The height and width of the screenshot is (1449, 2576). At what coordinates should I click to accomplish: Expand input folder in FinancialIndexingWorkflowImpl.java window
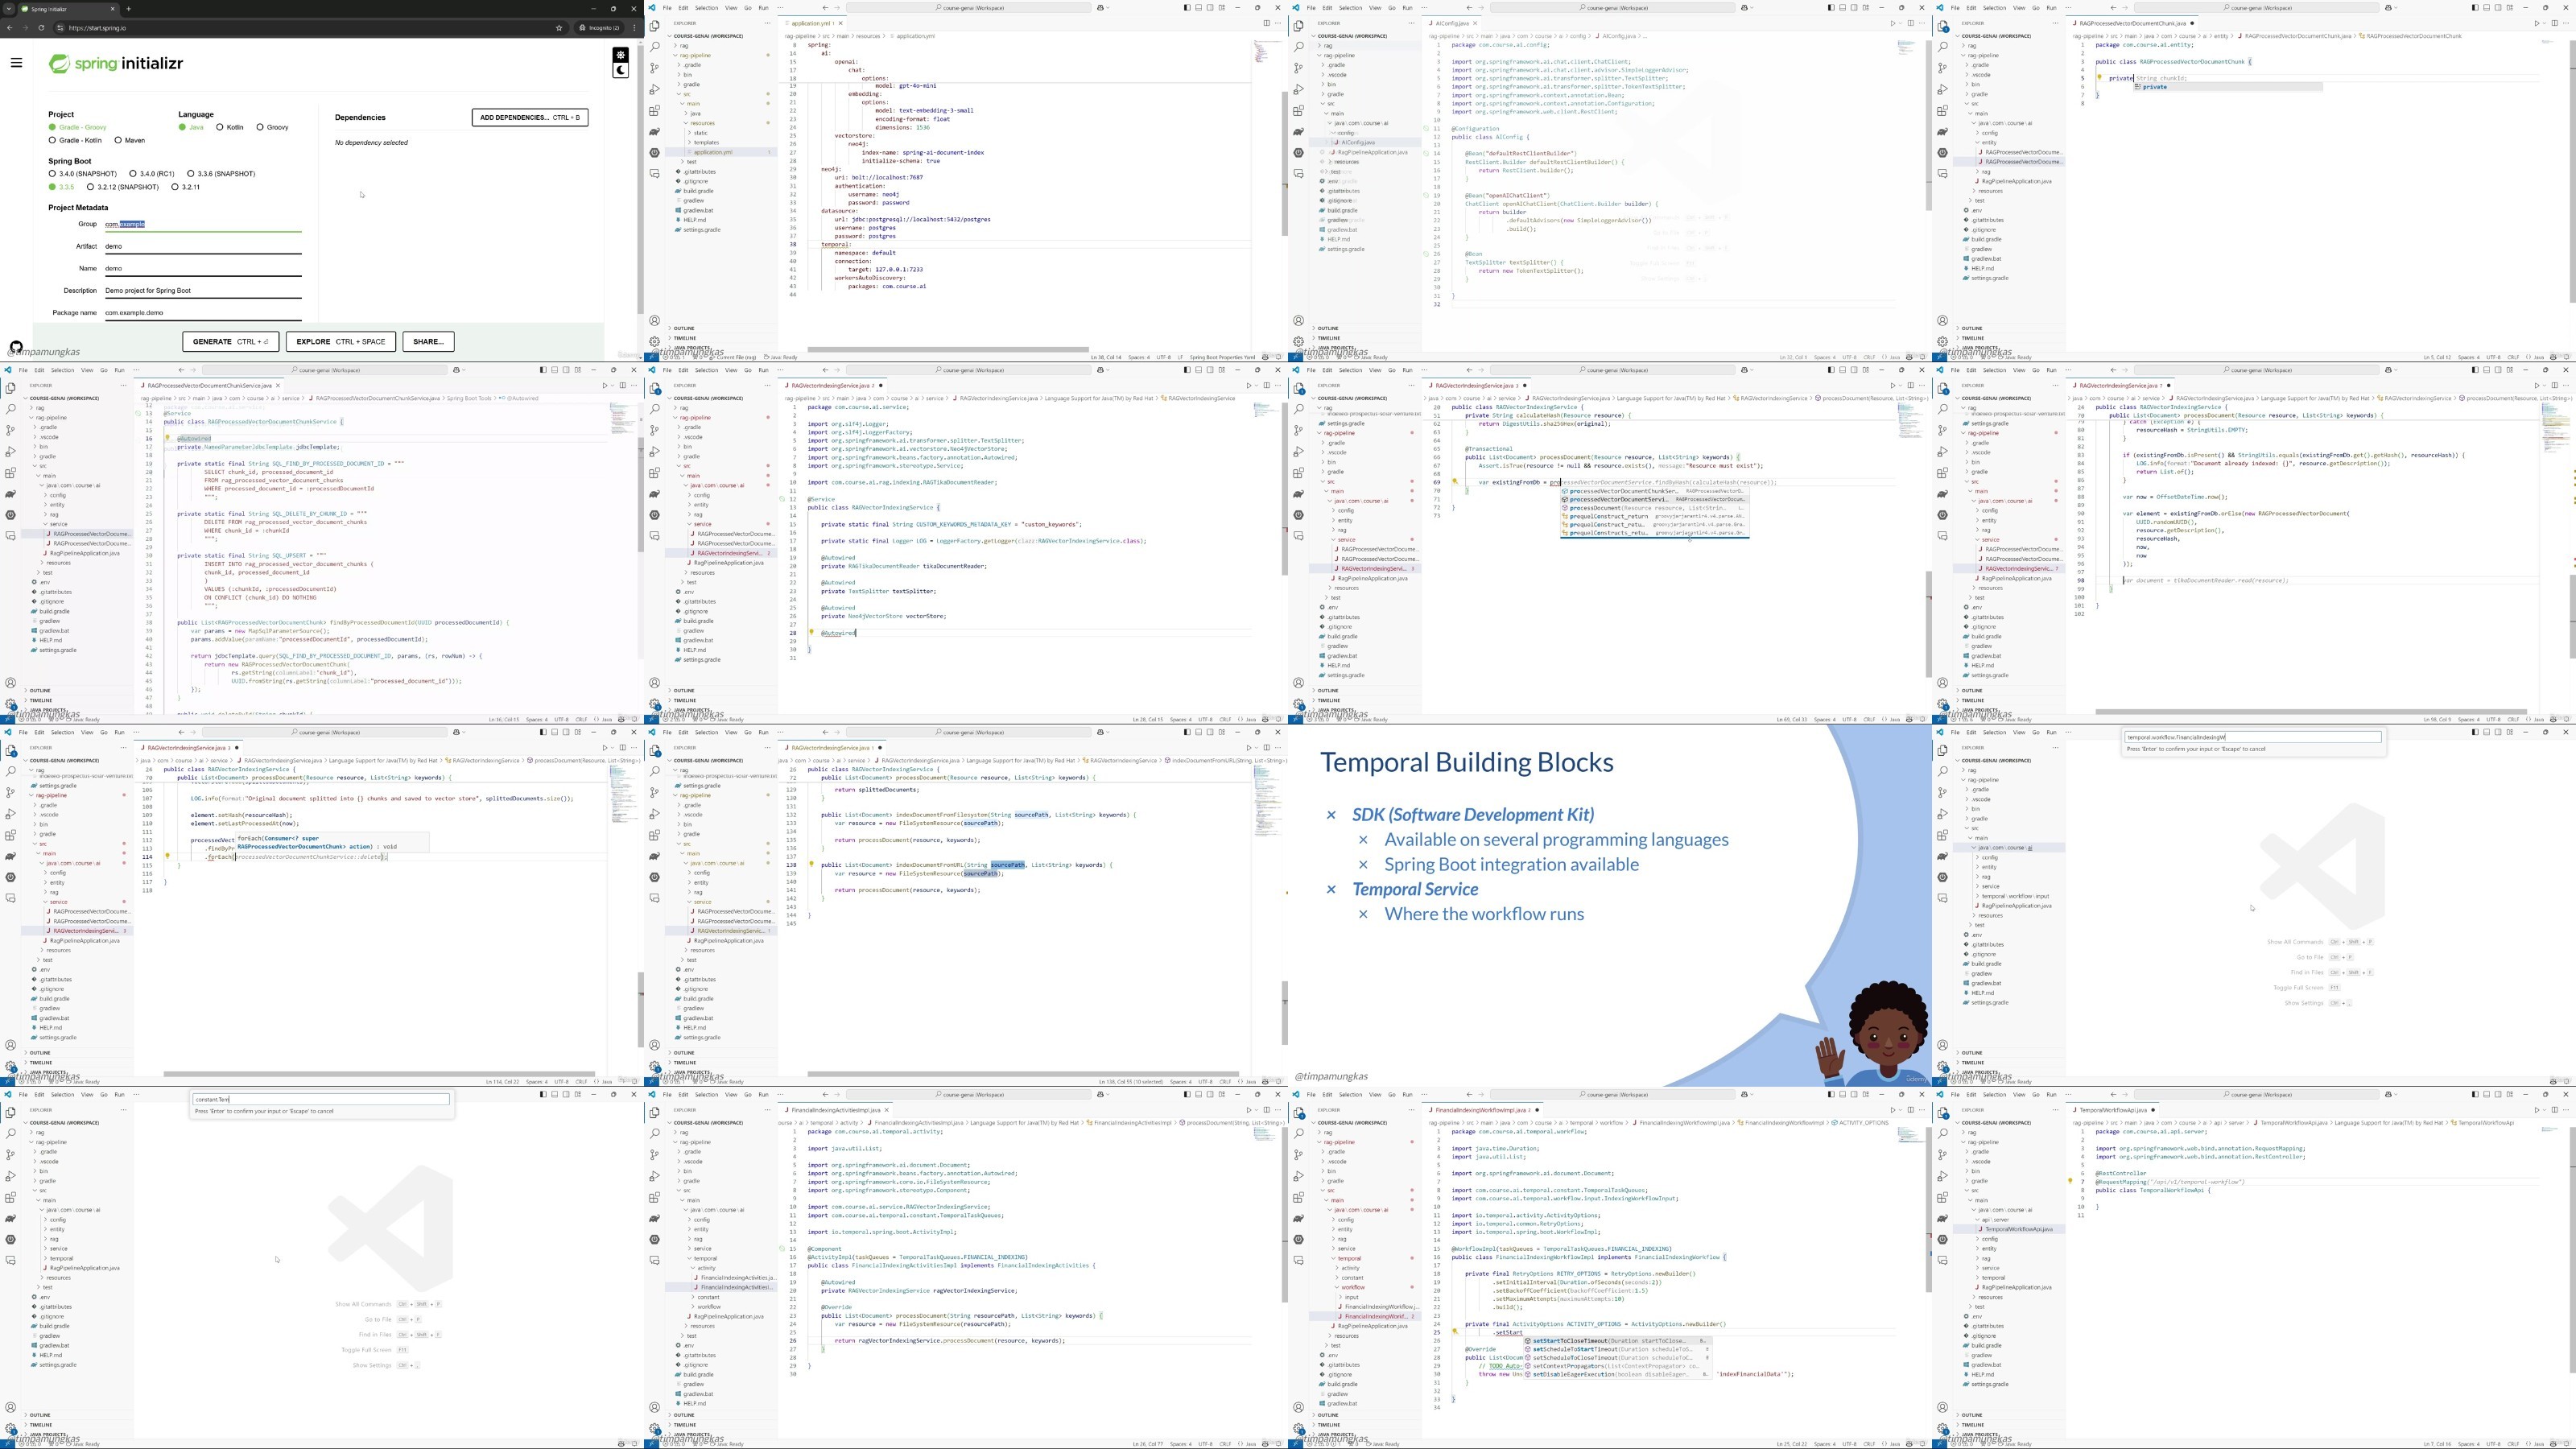1368,1297
